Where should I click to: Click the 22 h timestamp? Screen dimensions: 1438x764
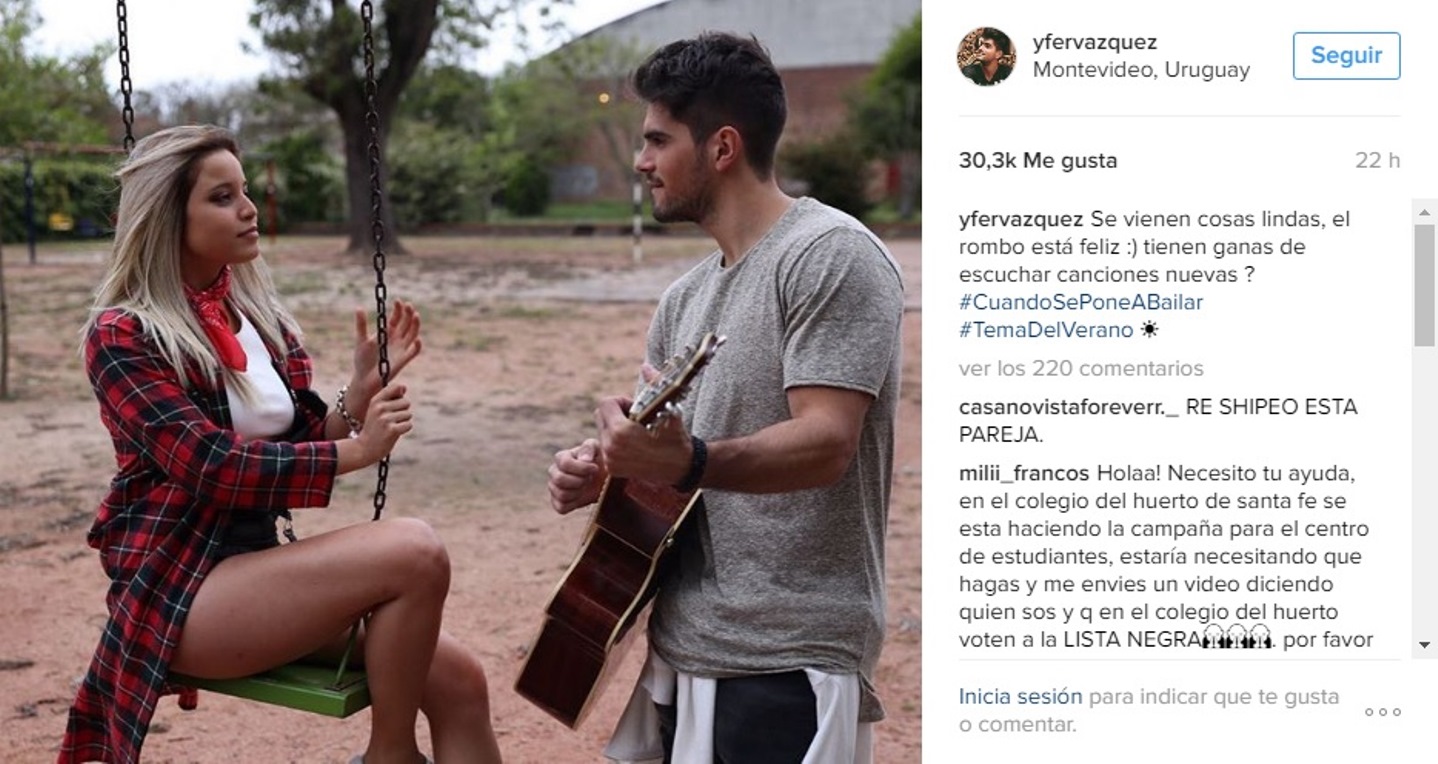pos(1378,161)
